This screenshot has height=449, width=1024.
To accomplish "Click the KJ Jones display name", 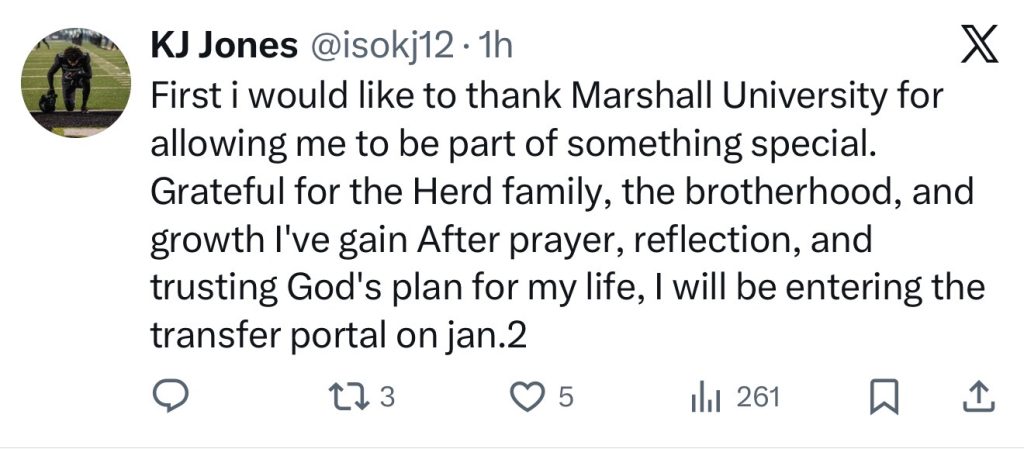I will click(223, 45).
